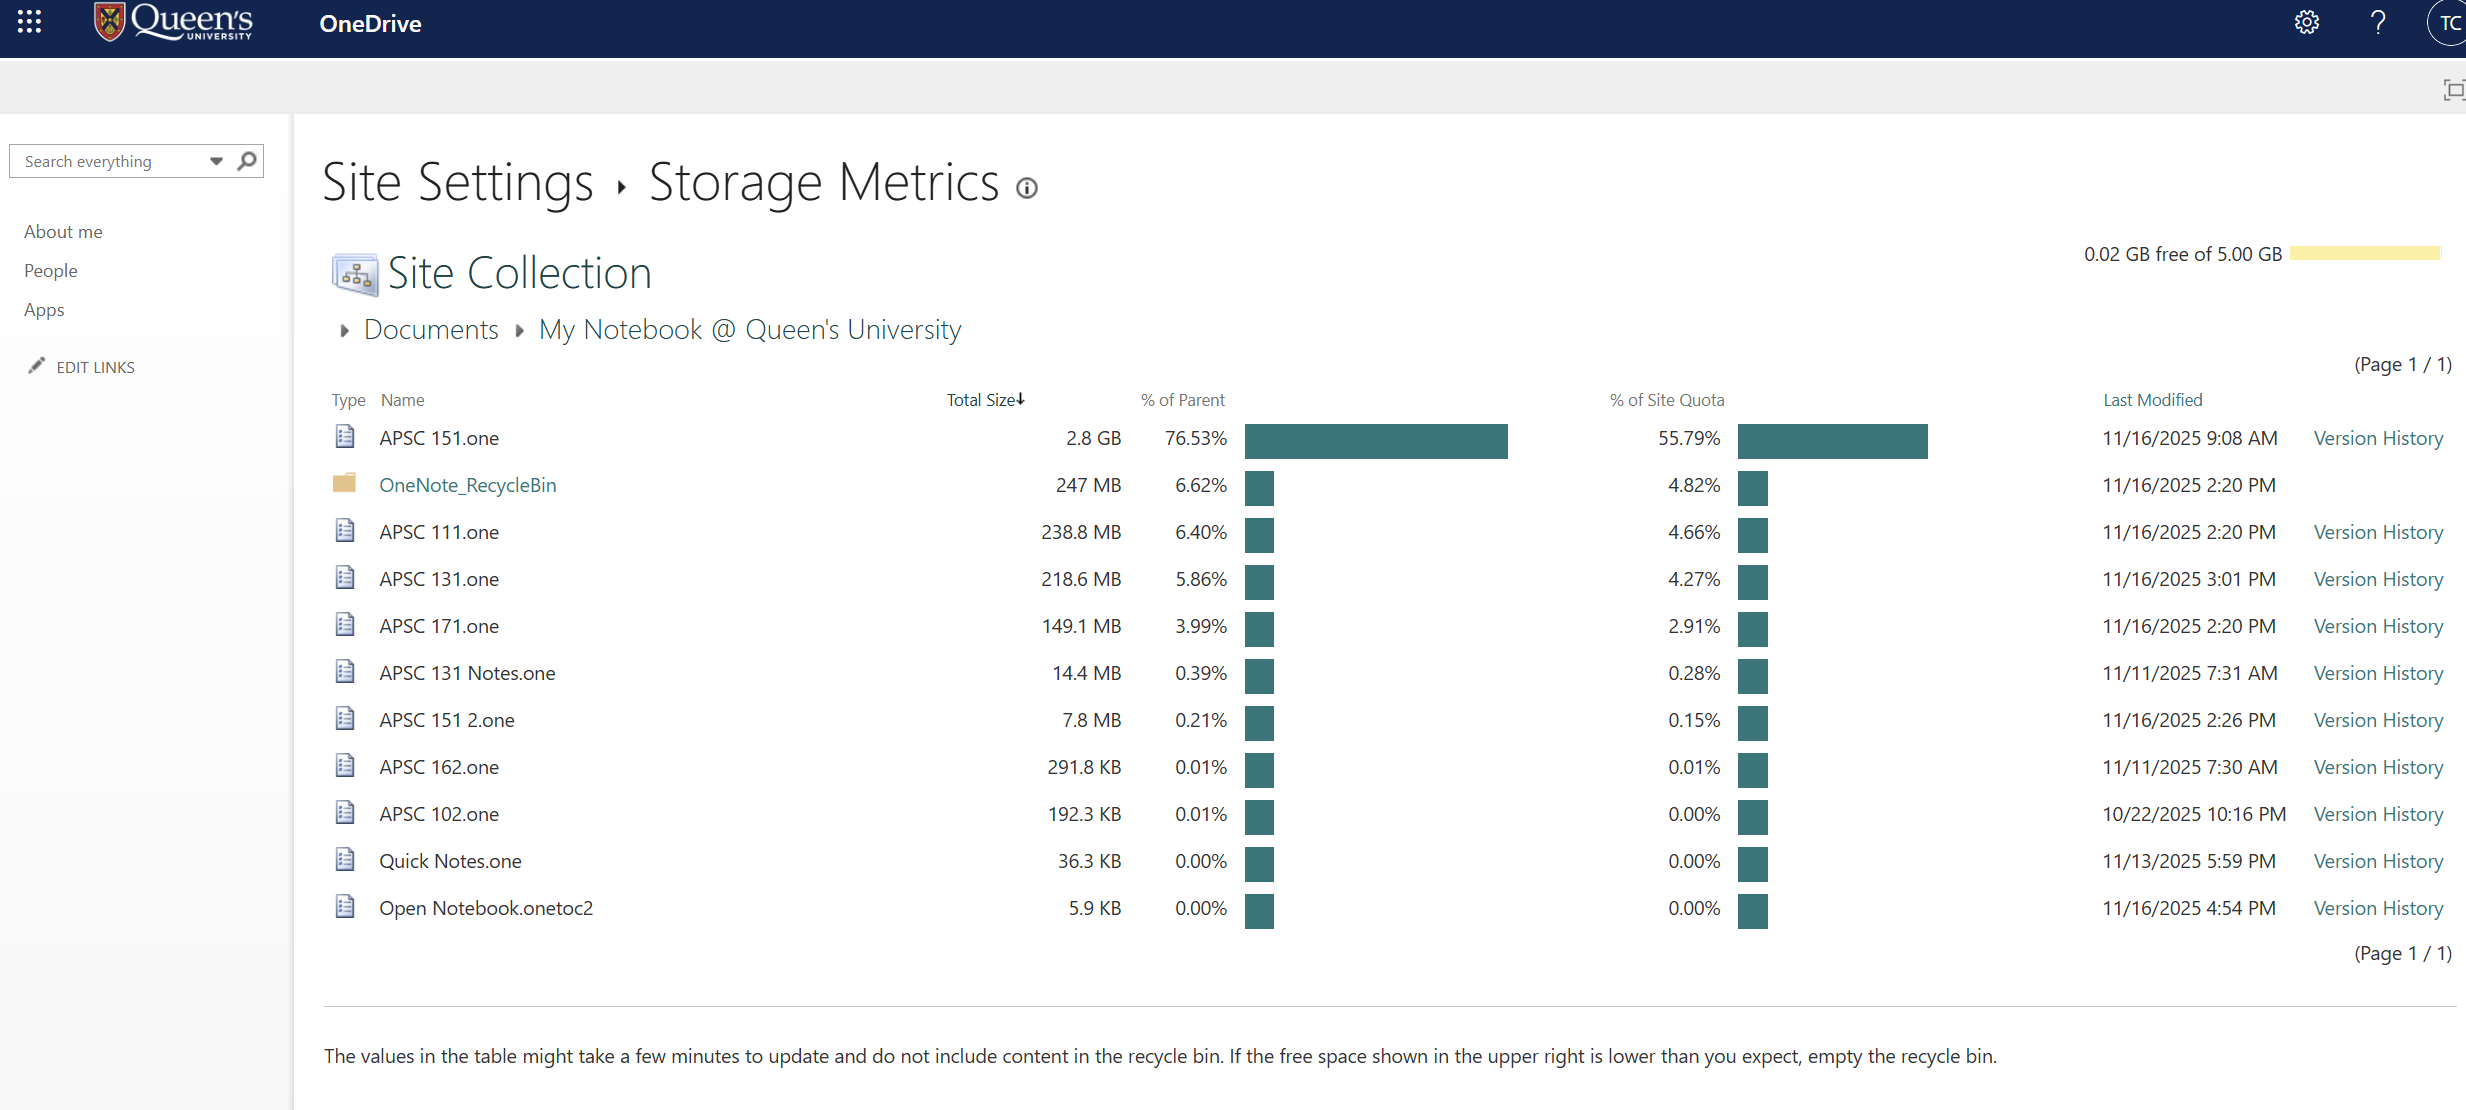Click EDIT LINKS in the sidebar
This screenshot has height=1110, width=2466.
click(x=95, y=367)
